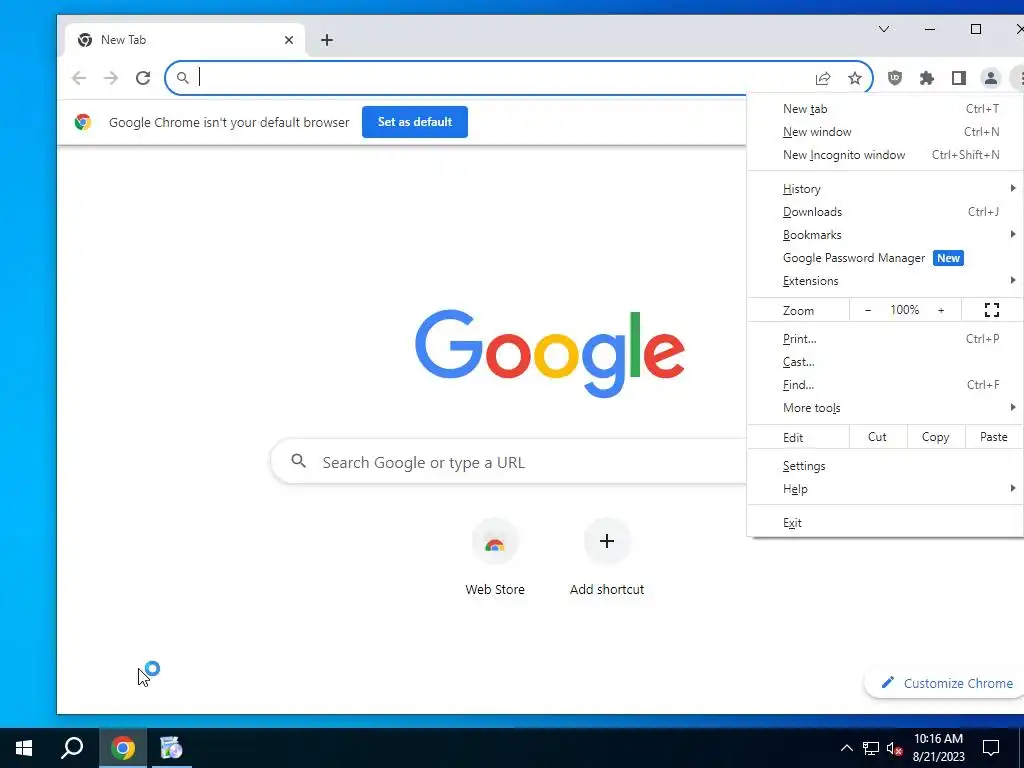Choose Find... from the menu
The height and width of the screenshot is (768, 1024).
(885, 385)
